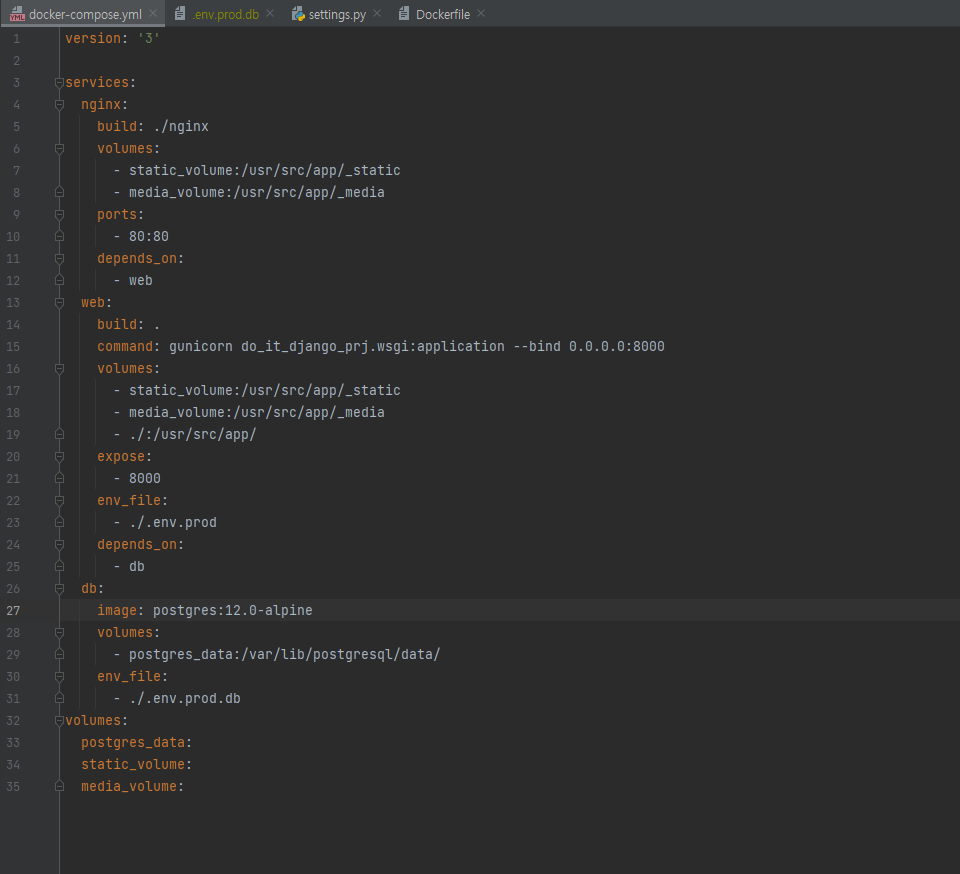Click the "80:80" port mapping

point(149,237)
